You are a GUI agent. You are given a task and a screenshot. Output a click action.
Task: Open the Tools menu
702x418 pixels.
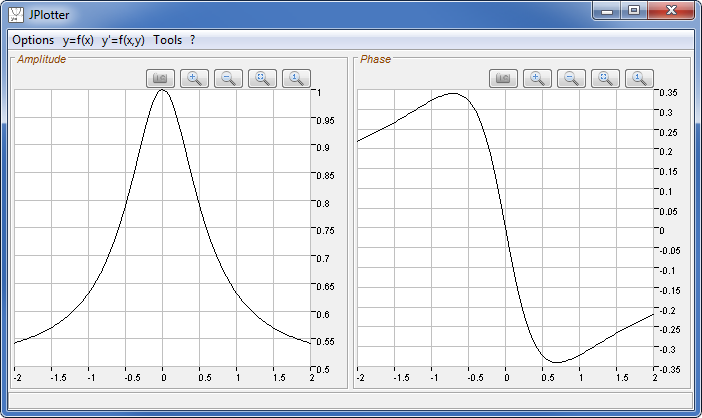[168, 40]
